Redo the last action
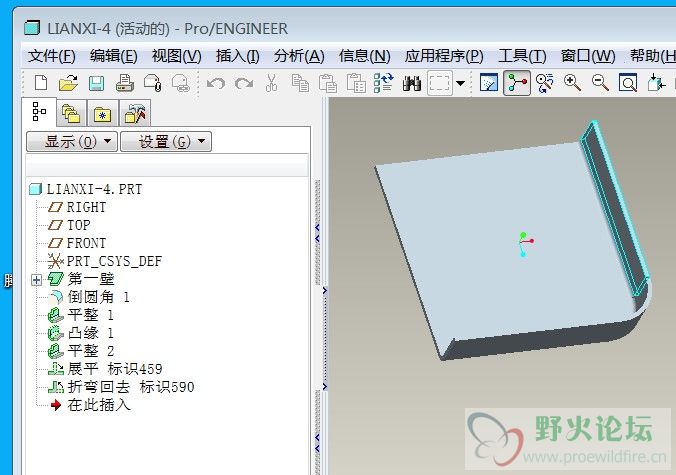Image resolution: width=676 pixels, height=475 pixels. tap(244, 83)
